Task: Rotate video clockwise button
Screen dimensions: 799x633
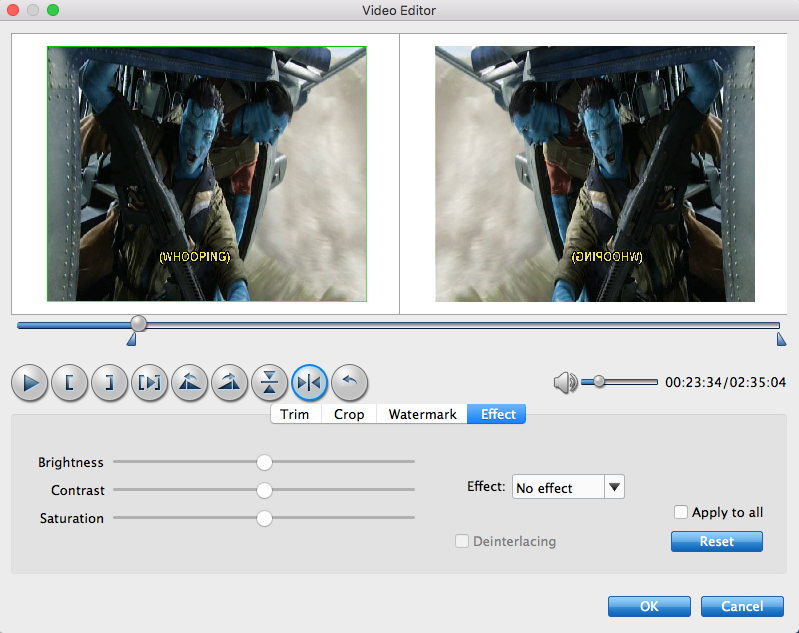Action: click(x=229, y=383)
